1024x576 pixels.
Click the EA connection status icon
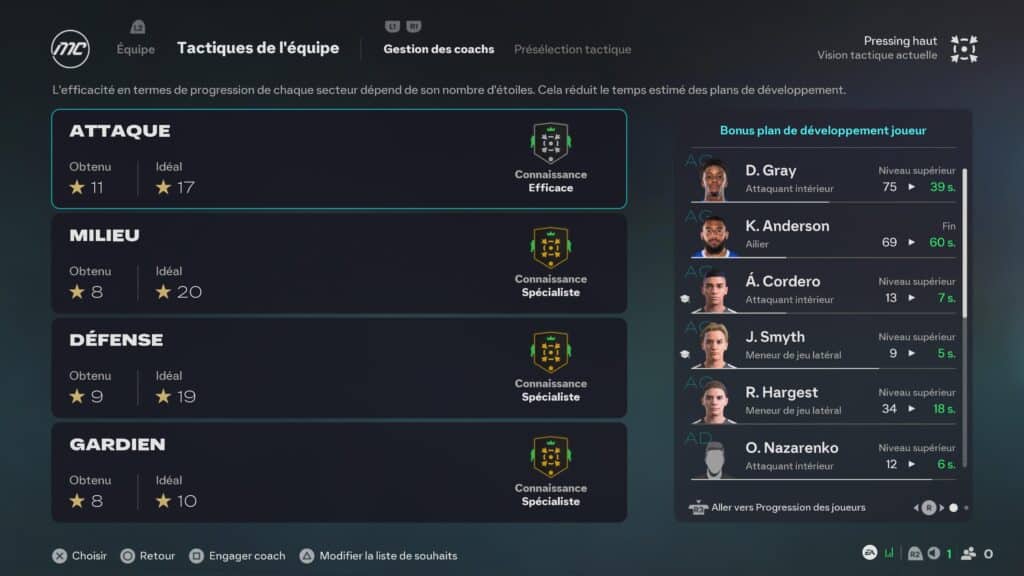pyautogui.click(x=870, y=553)
